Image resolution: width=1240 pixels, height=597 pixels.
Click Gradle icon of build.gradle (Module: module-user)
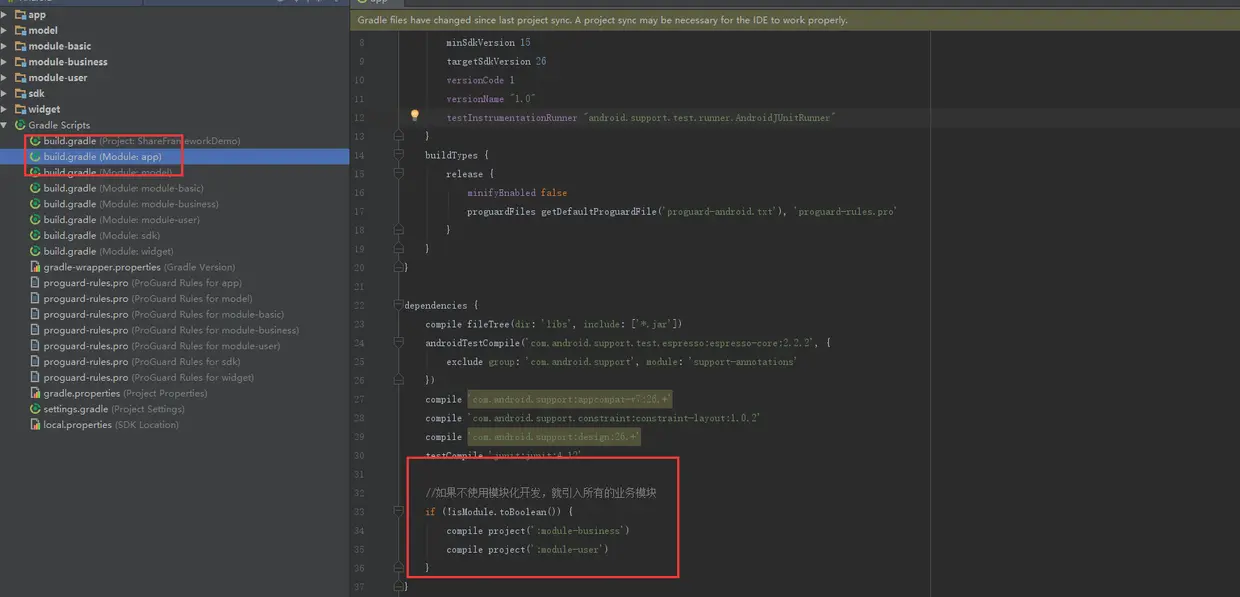[35, 220]
